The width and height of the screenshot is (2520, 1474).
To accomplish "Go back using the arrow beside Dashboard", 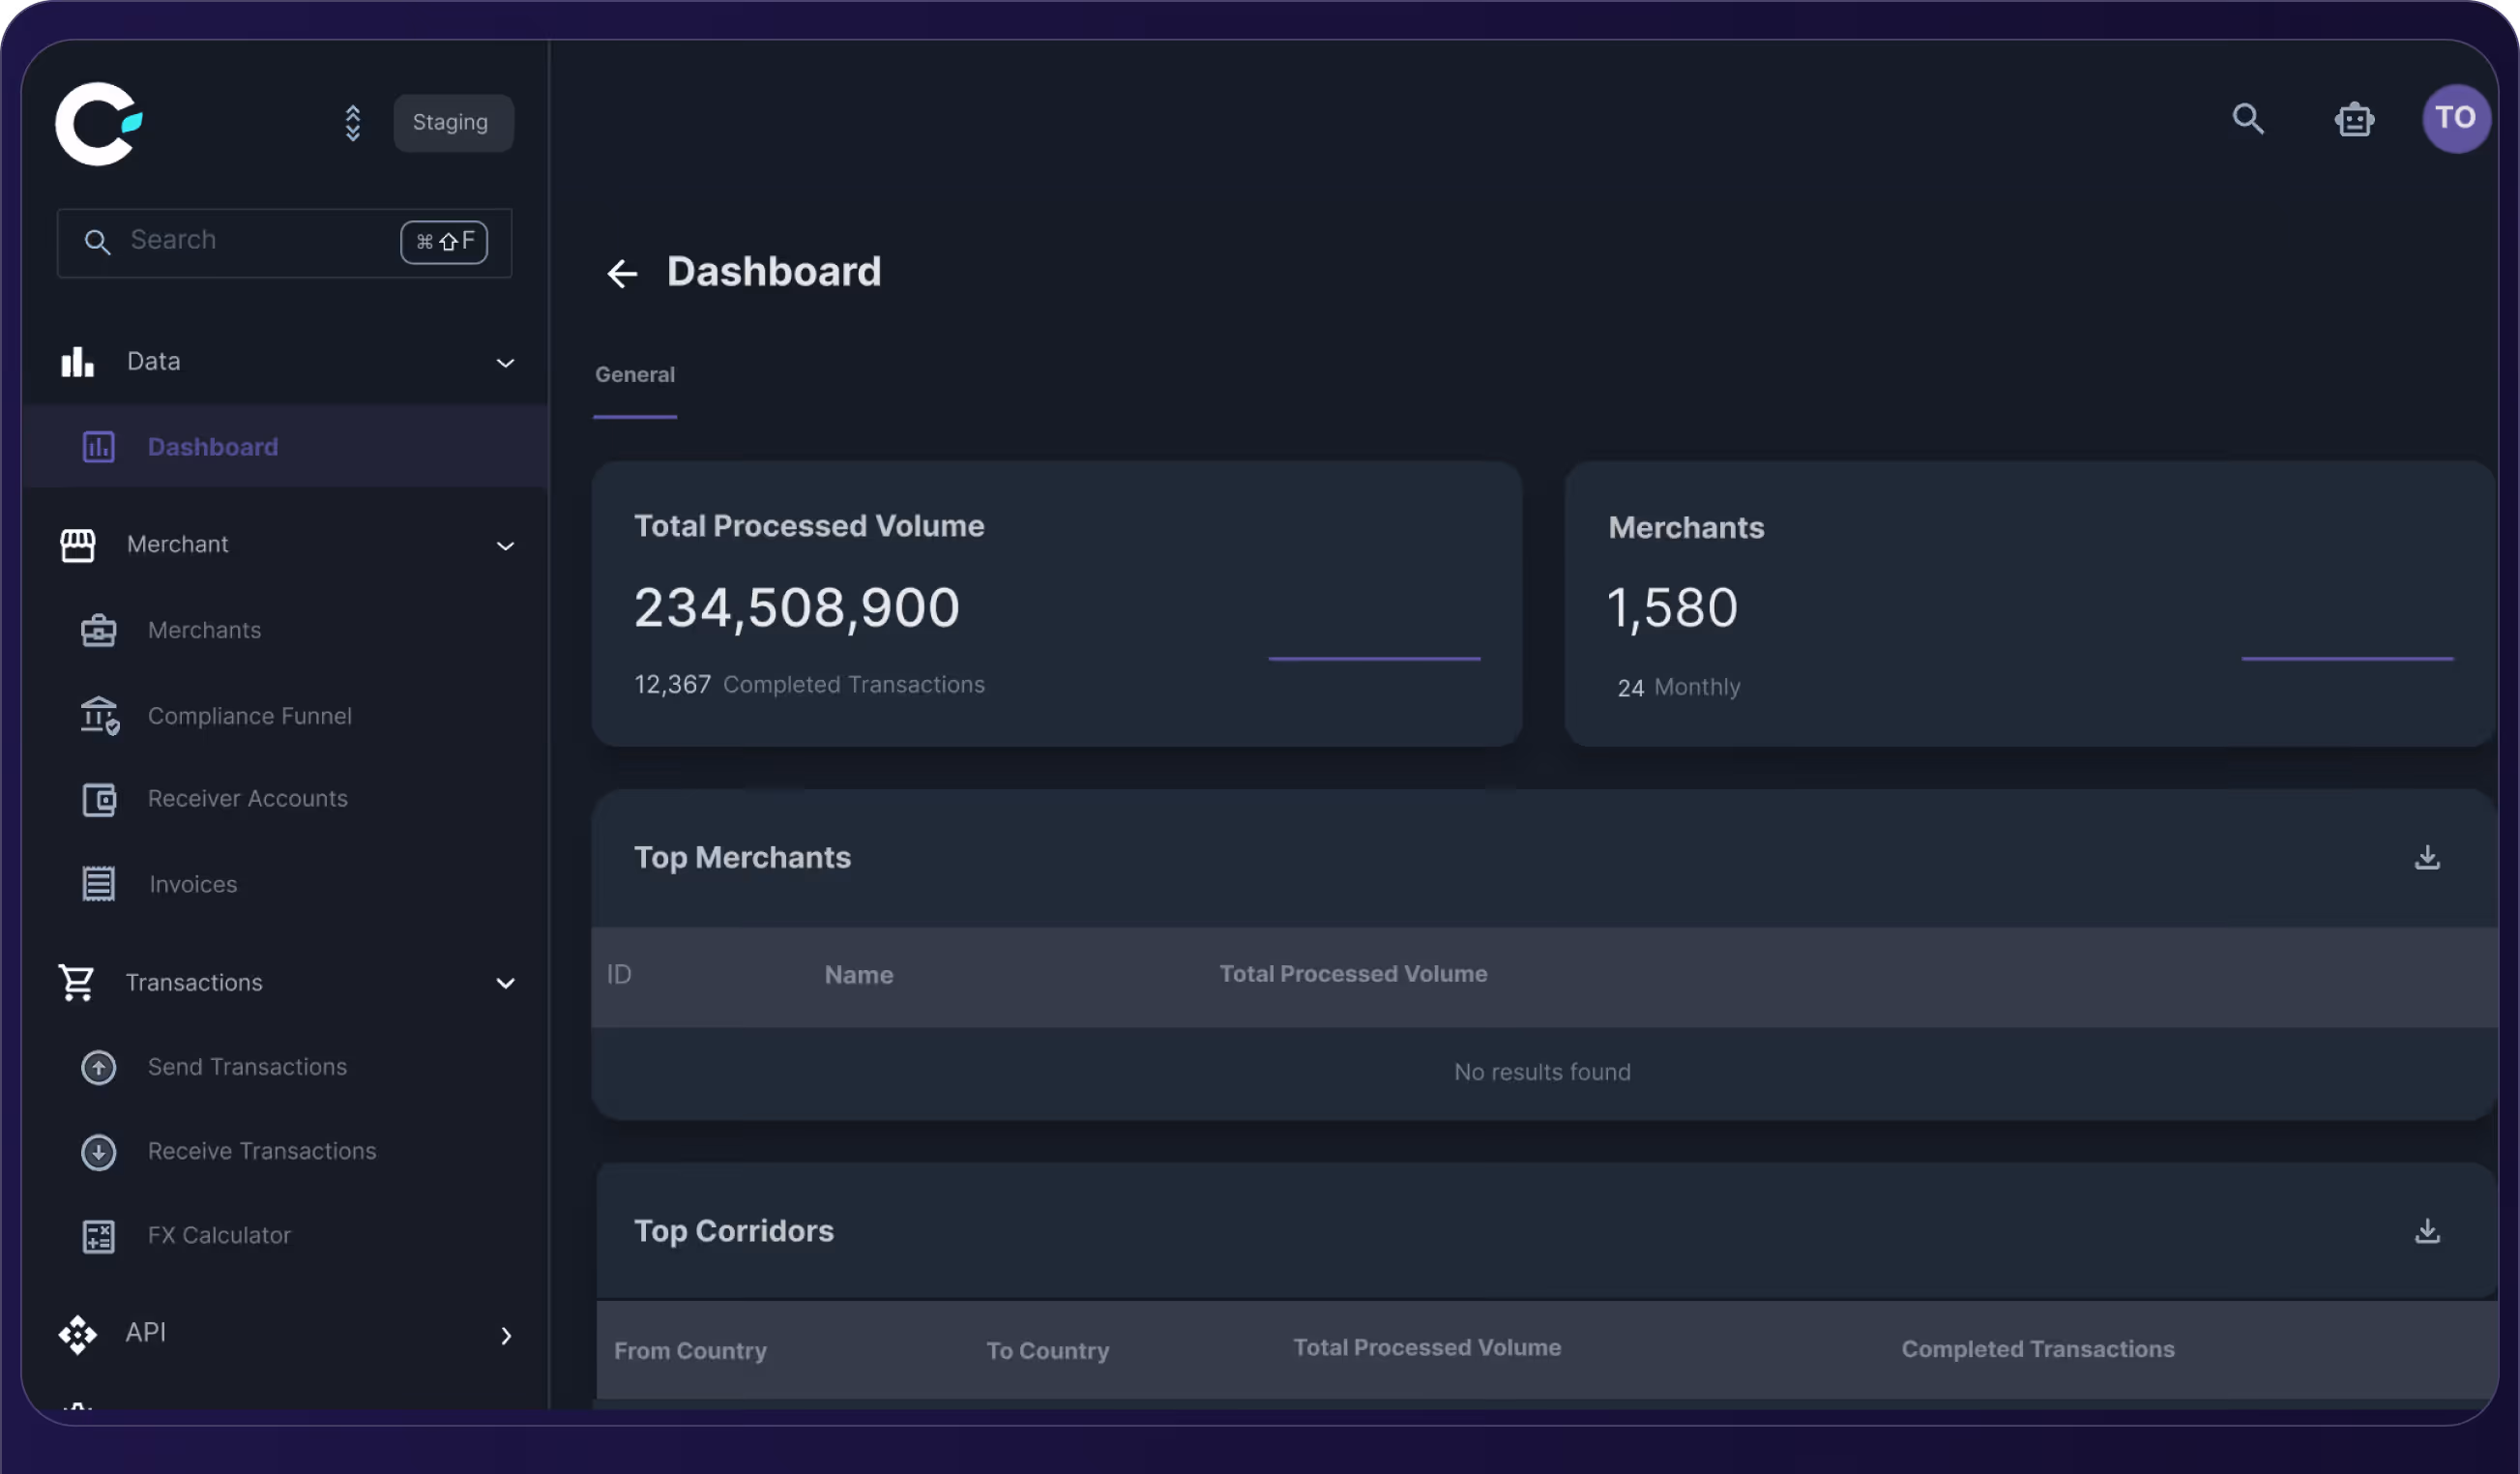I will click(x=622, y=273).
